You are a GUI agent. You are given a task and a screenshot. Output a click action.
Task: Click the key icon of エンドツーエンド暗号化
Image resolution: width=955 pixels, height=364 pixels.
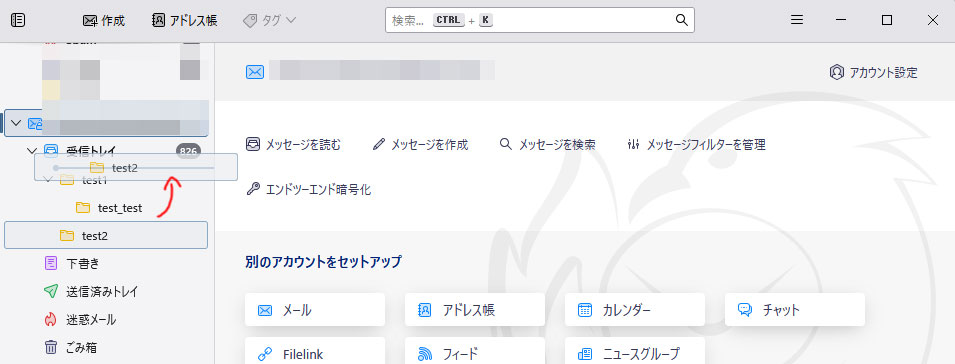(x=253, y=189)
